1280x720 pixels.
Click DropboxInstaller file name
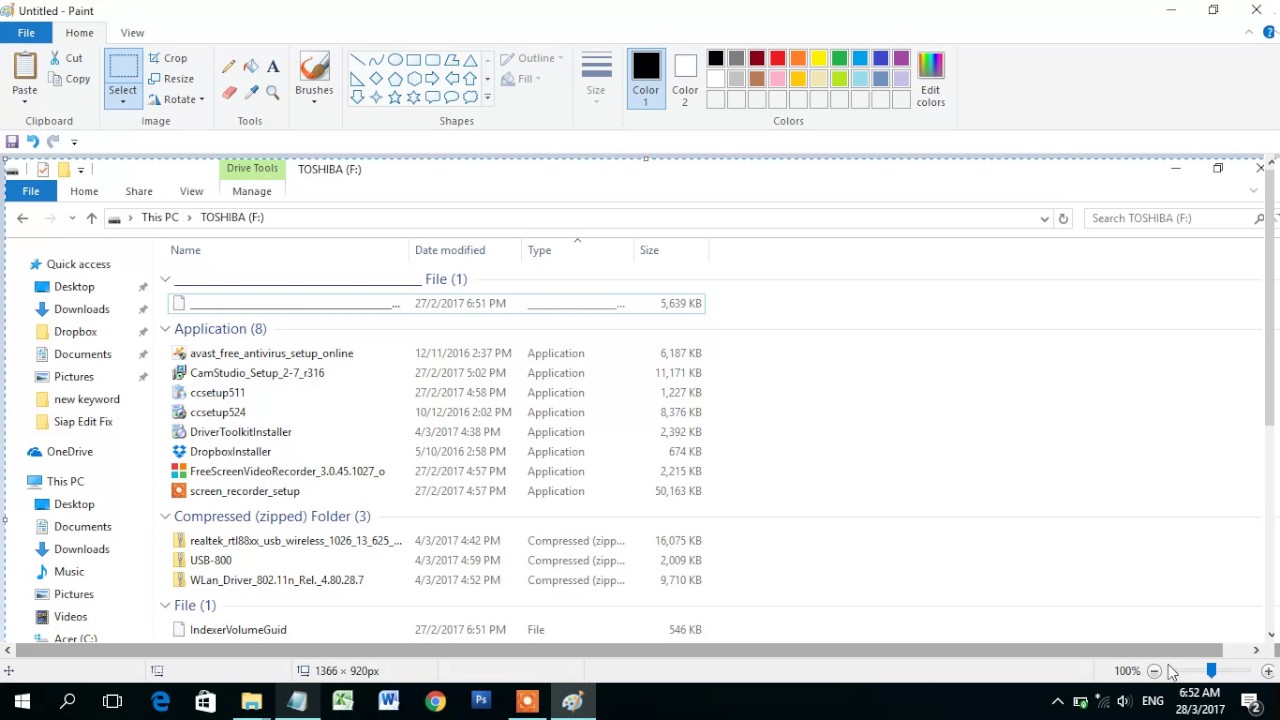tap(230, 452)
